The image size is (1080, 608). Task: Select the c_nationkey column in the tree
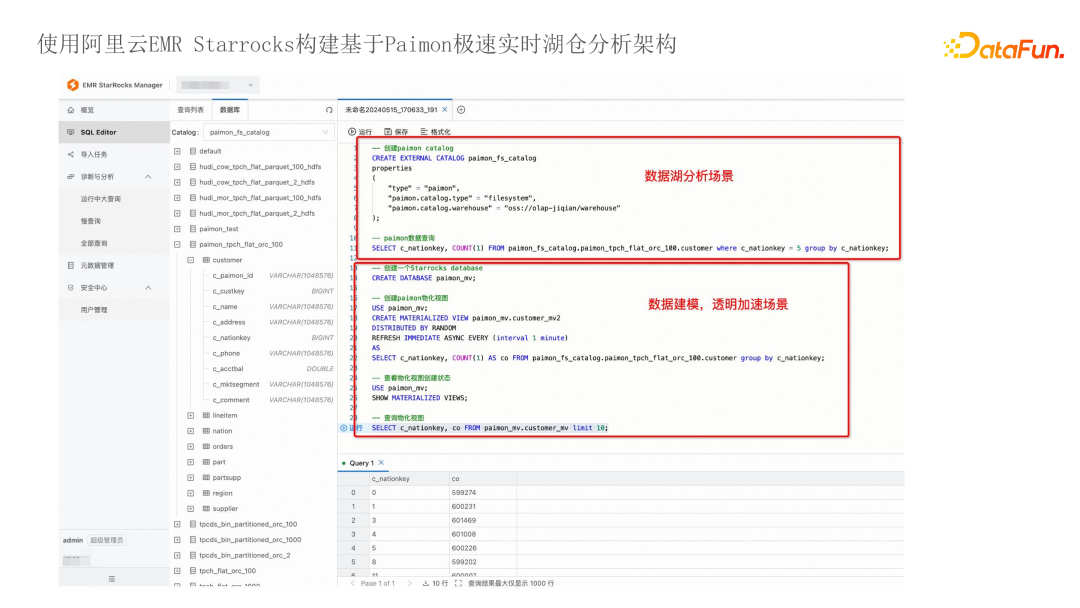(231, 338)
